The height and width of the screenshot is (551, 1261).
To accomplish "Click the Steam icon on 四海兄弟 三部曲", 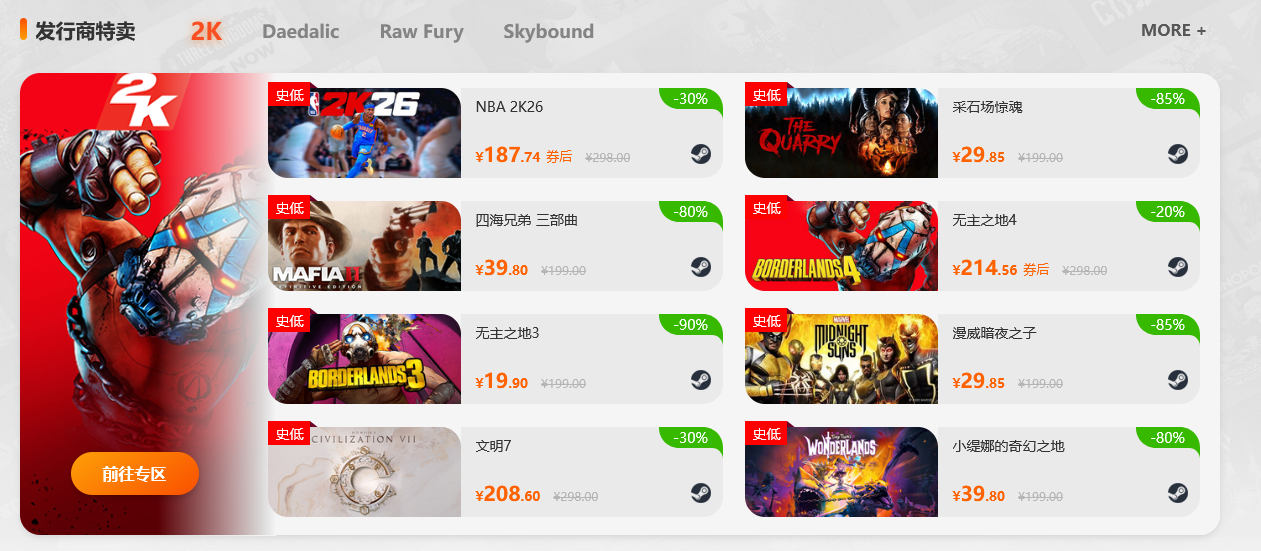I will (x=700, y=267).
